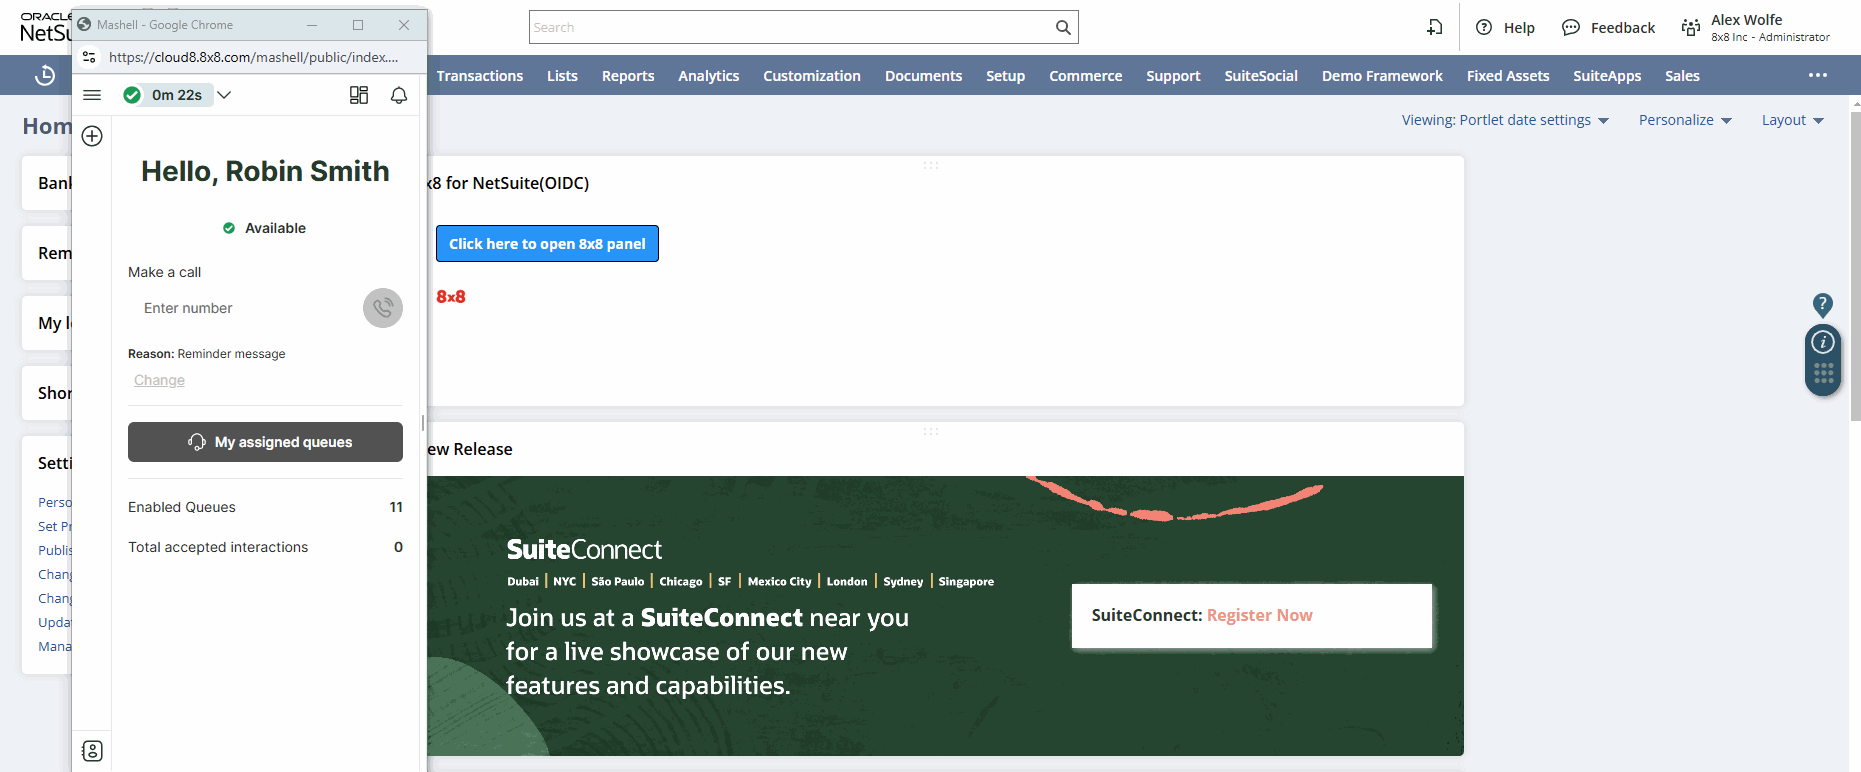Image resolution: width=1861 pixels, height=772 pixels.
Task: Open Feedback in the header
Action: (x=1608, y=28)
